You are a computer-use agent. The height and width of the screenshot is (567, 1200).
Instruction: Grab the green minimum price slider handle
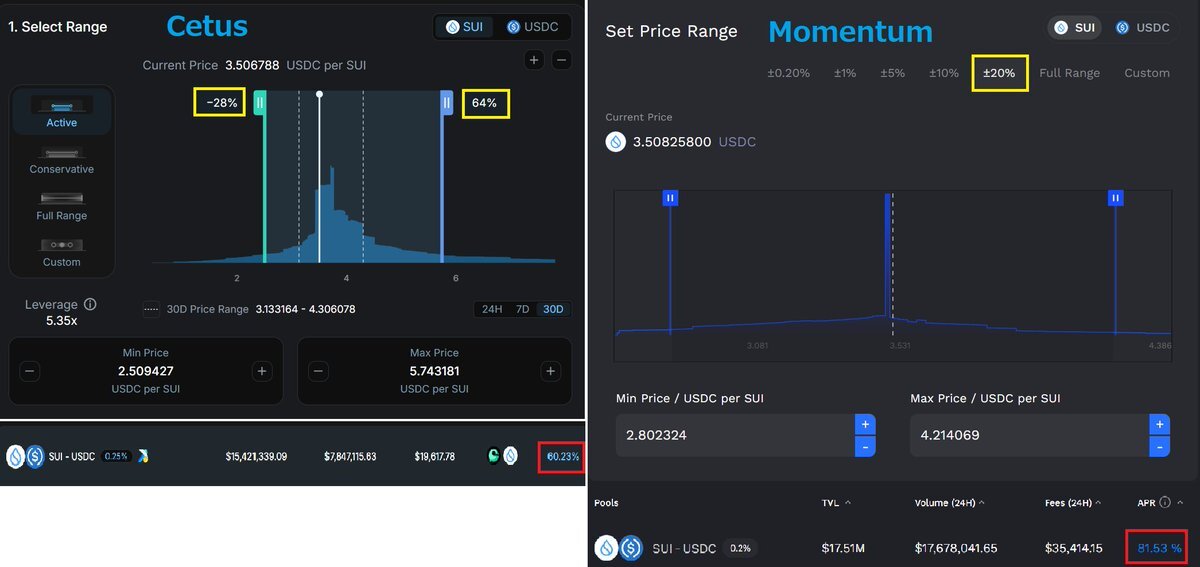[259, 103]
